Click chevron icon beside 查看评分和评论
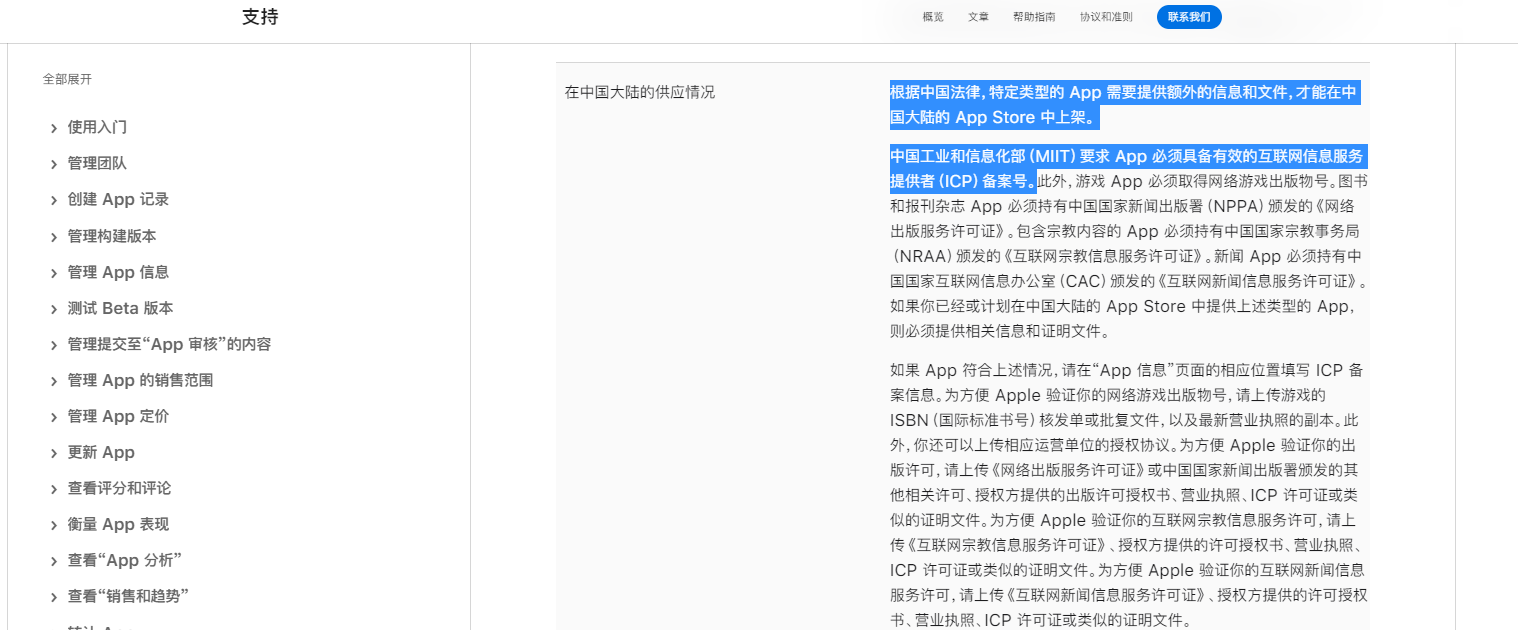 [54, 489]
